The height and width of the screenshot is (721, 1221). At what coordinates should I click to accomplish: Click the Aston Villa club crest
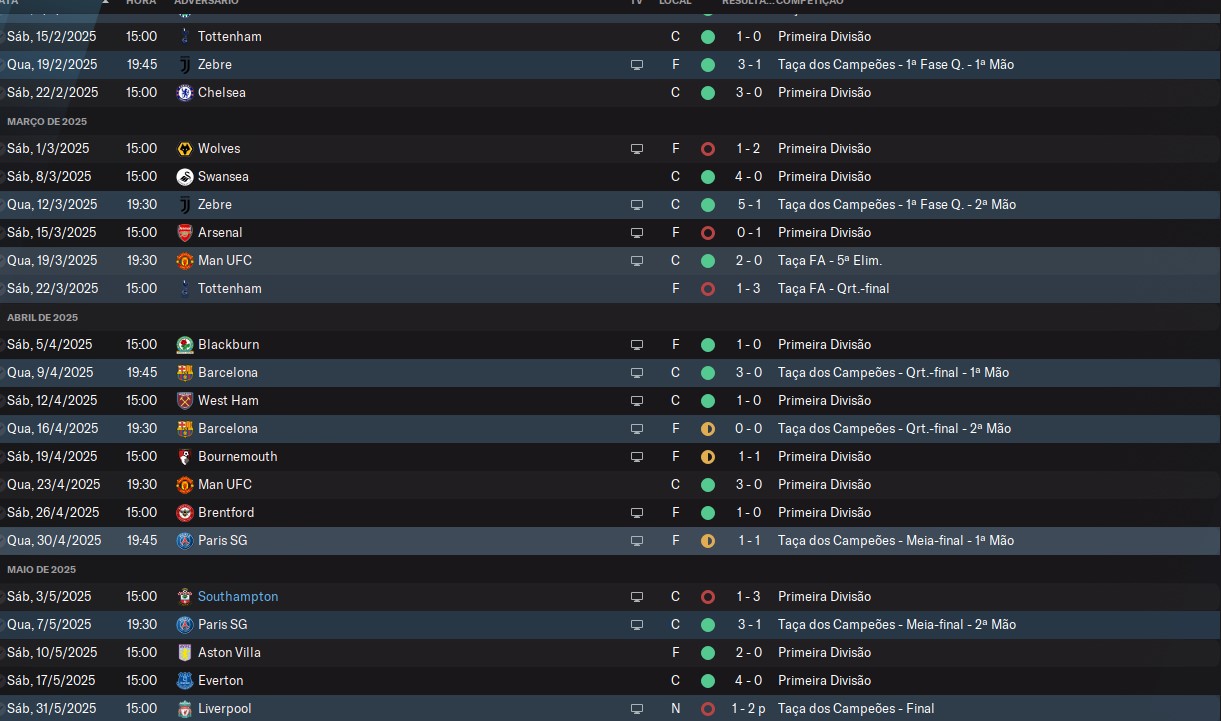[184, 652]
